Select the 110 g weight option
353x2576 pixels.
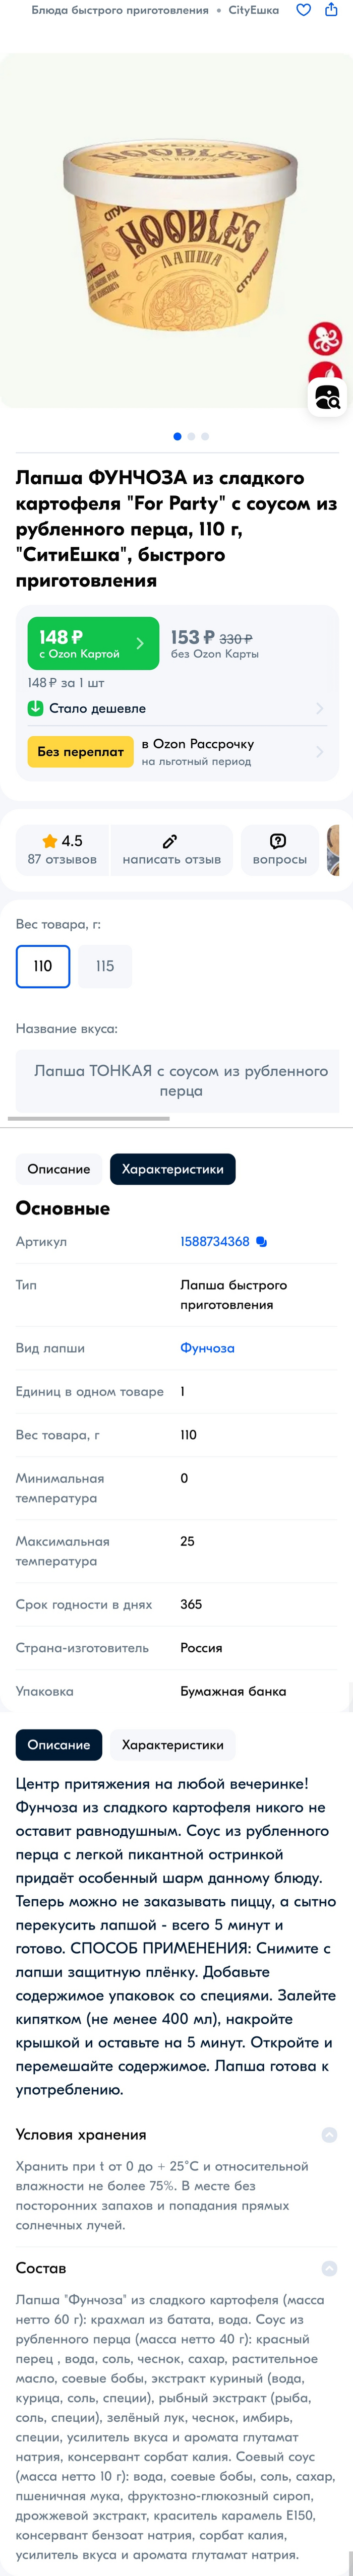point(43,966)
